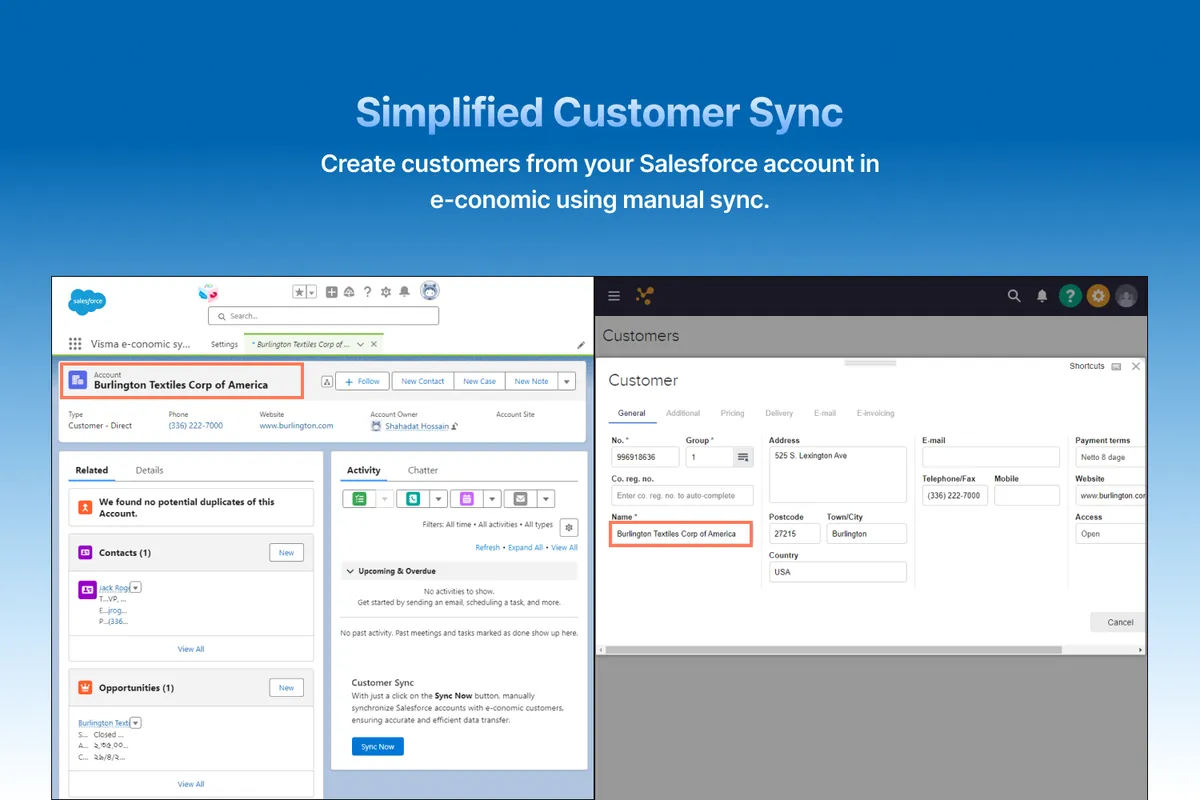The width and height of the screenshot is (1200, 800).
Task: Click New in the Contacts card
Action: tap(286, 553)
